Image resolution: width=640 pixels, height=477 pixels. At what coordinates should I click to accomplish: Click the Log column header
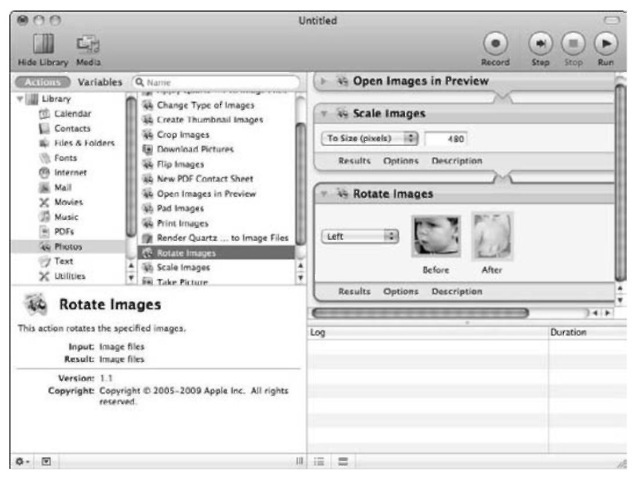click(428, 333)
